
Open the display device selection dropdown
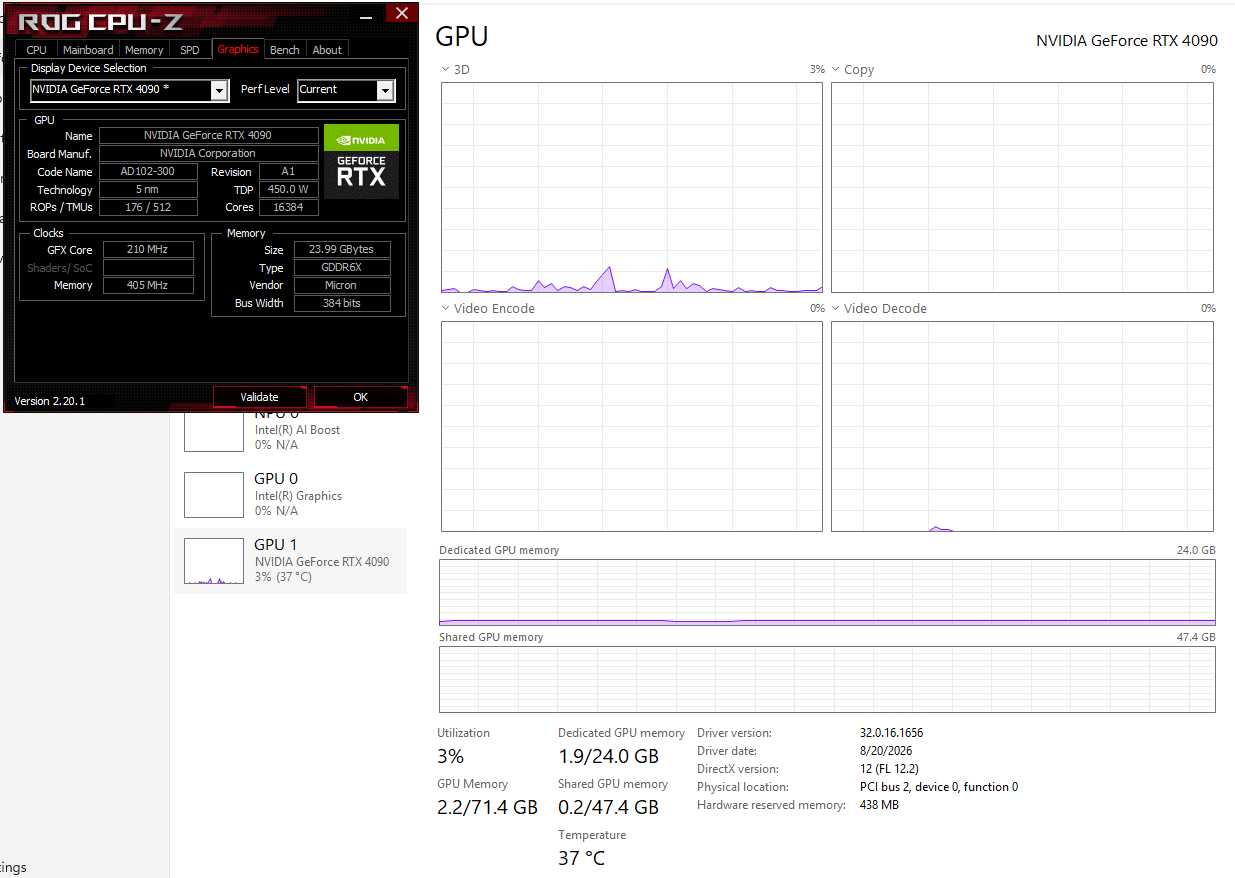220,90
